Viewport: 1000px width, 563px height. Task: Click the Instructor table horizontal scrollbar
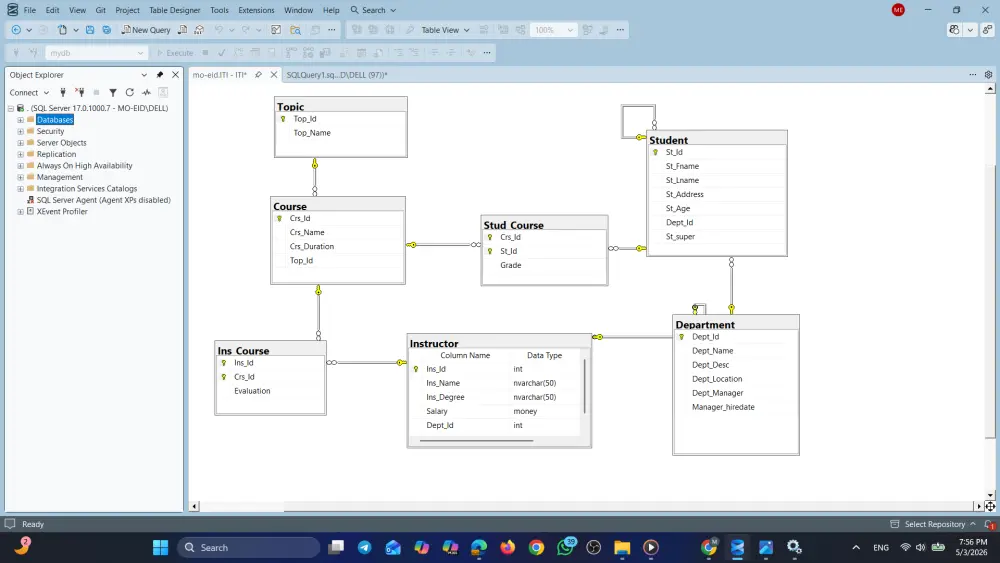coord(476,441)
